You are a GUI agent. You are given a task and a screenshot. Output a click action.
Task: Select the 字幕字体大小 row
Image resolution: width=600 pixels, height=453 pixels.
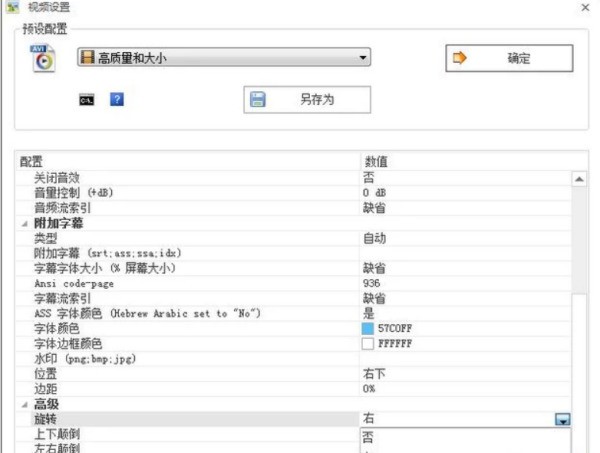coord(294,268)
